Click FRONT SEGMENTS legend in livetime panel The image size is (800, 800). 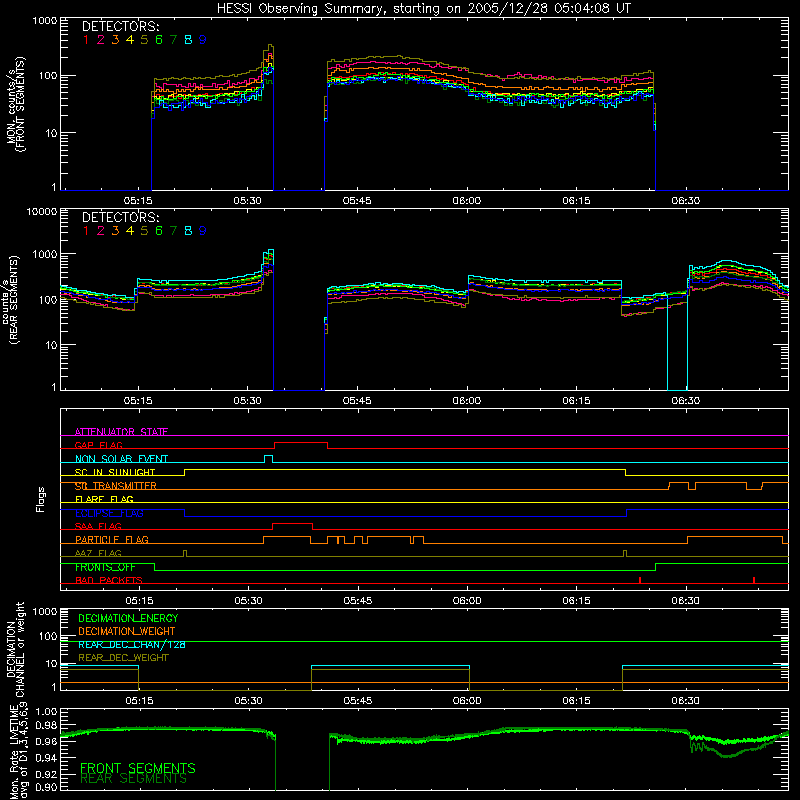tap(138, 768)
